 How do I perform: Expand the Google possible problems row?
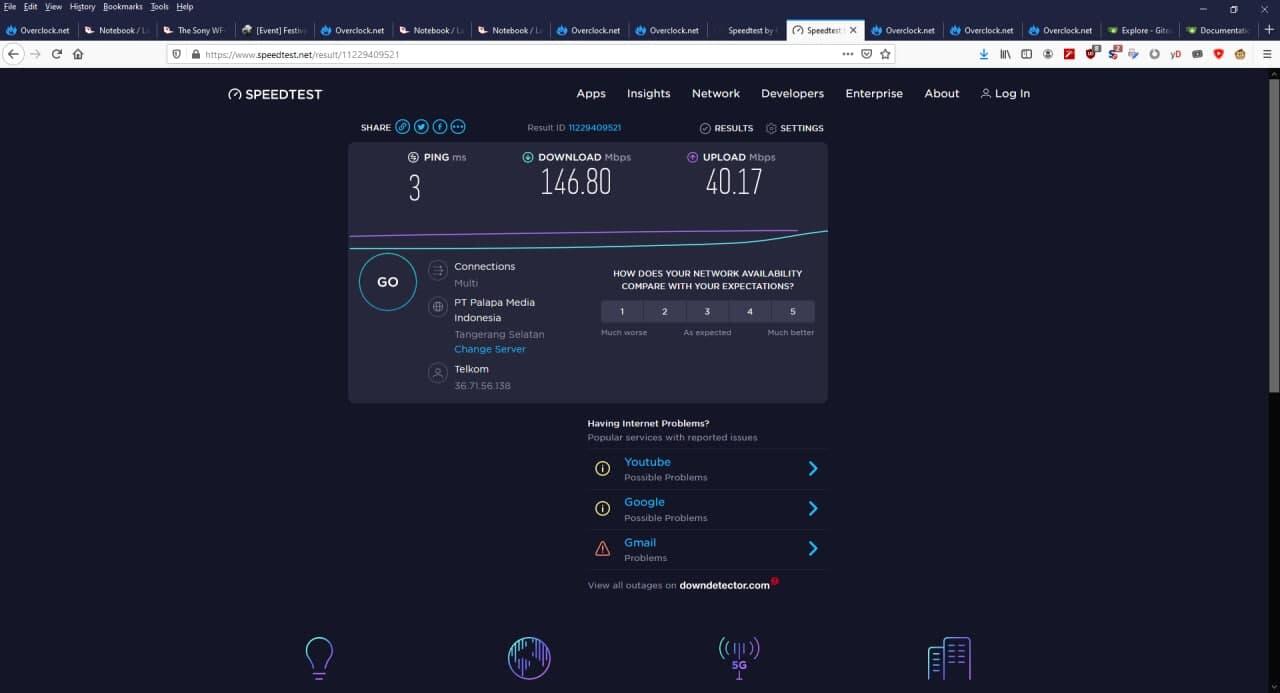[x=707, y=509]
